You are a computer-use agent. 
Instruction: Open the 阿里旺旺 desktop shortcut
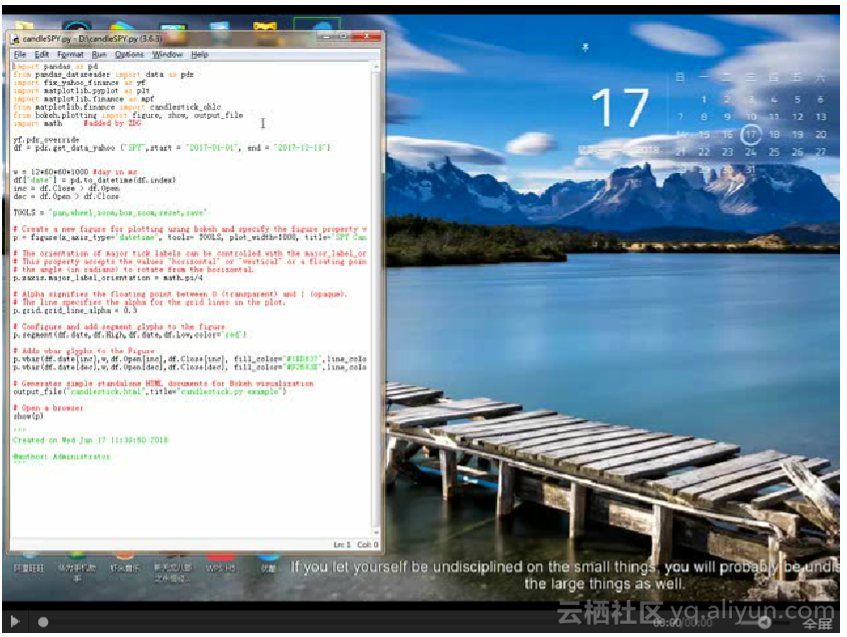[x=28, y=562]
